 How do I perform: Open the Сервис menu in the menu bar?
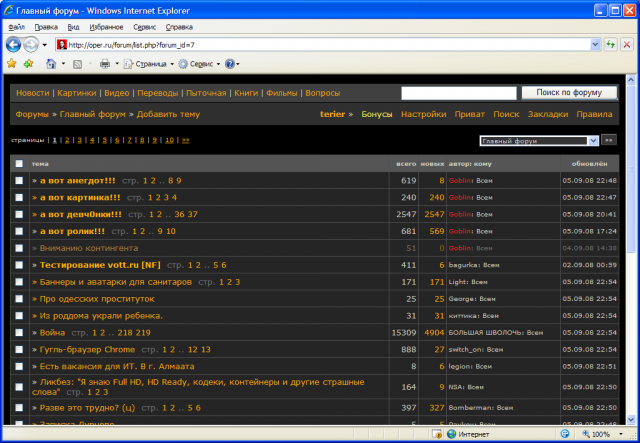pyautogui.click(x=144, y=27)
